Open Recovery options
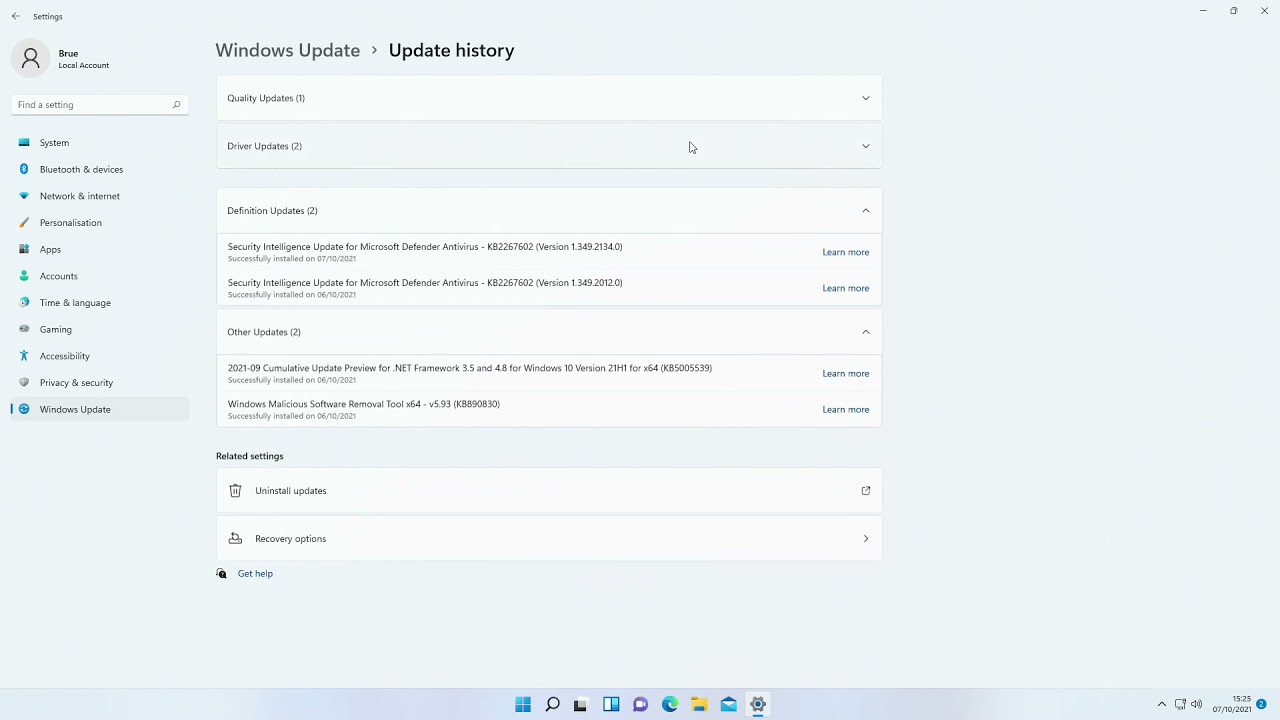1280x720 pixels. tap(549, 539)
